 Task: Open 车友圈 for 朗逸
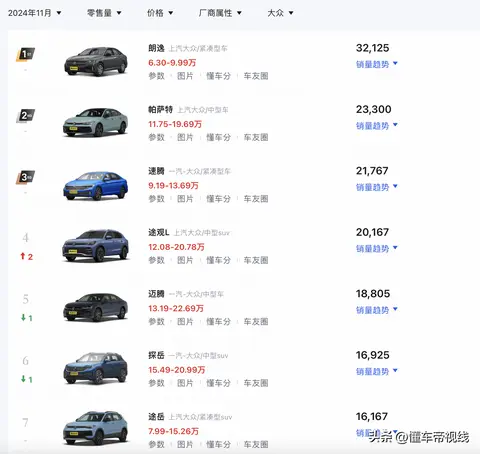[x=256, y=76]
